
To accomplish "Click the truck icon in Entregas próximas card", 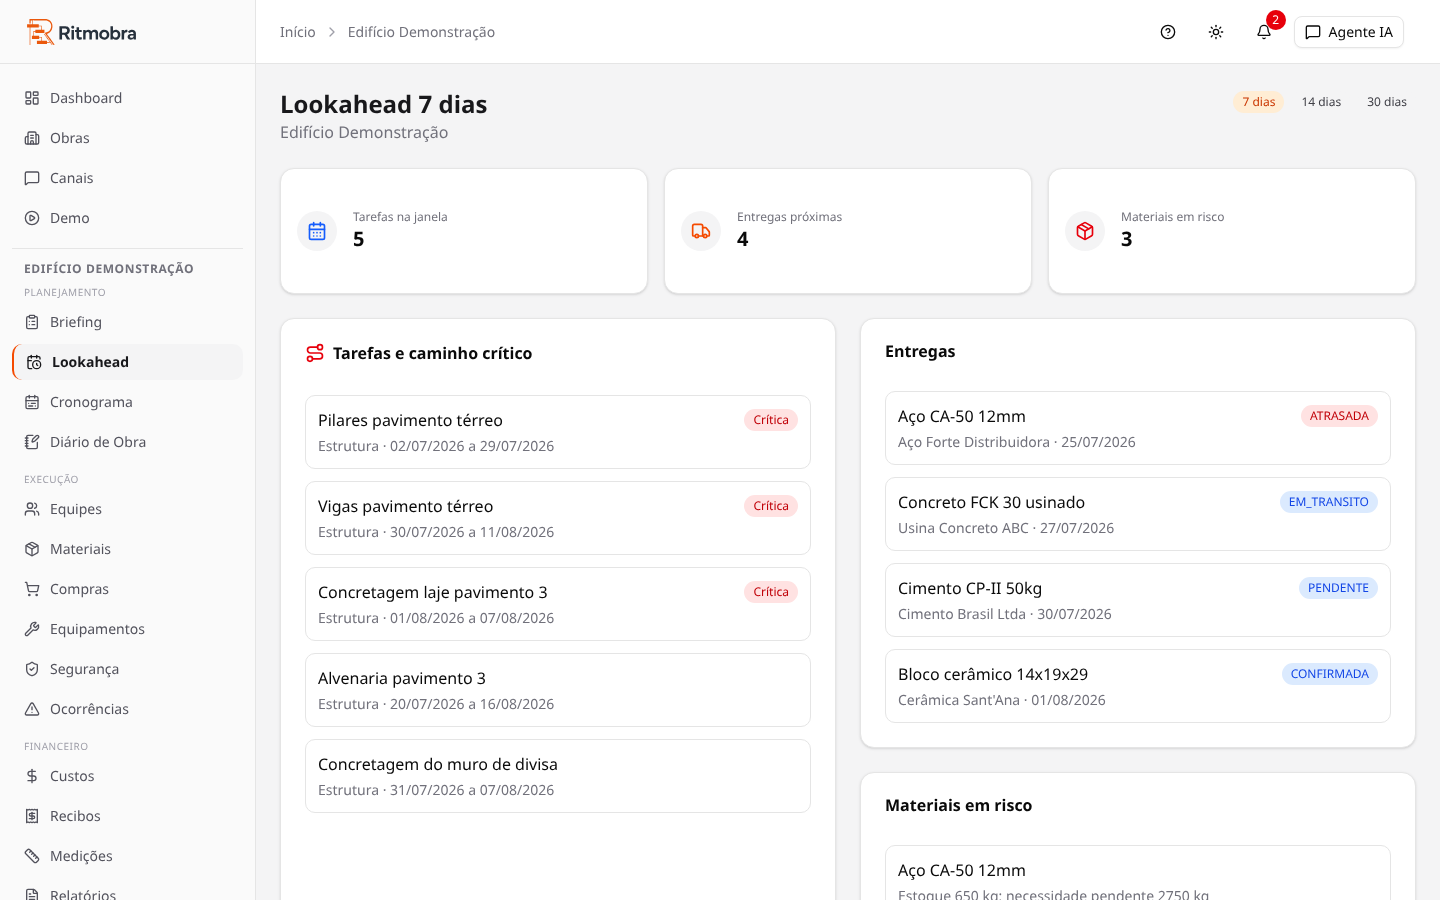I will tap(701, 231).
